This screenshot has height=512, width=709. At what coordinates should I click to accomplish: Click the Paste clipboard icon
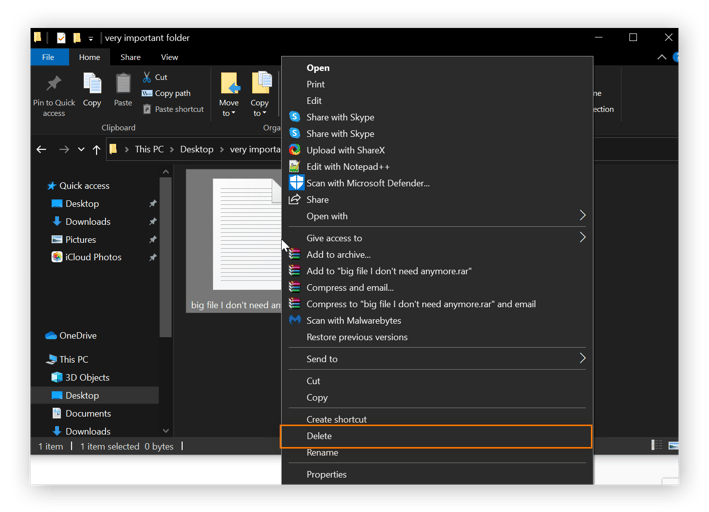point(123,86)
